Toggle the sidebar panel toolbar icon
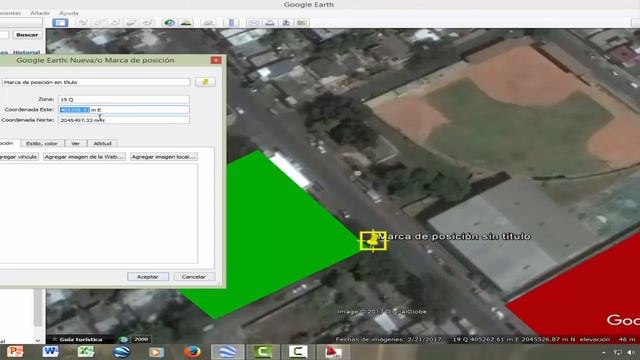The image size is (640, 360). pos(60,22)
